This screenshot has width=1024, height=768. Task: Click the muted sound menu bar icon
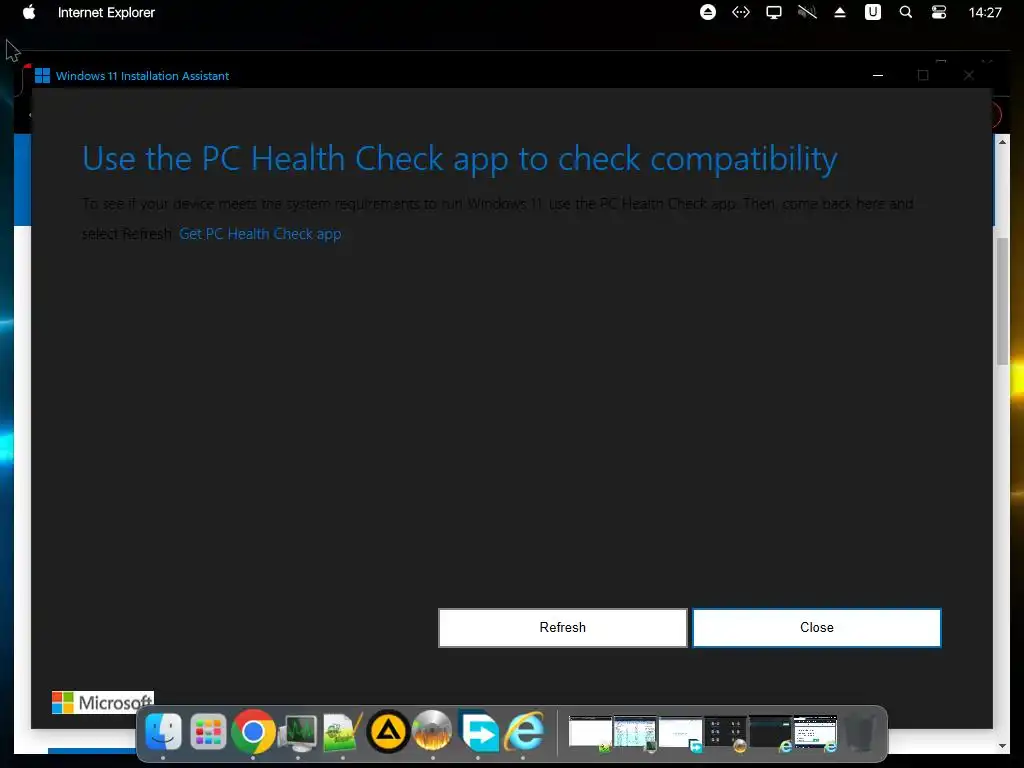[x=807, y=12]
